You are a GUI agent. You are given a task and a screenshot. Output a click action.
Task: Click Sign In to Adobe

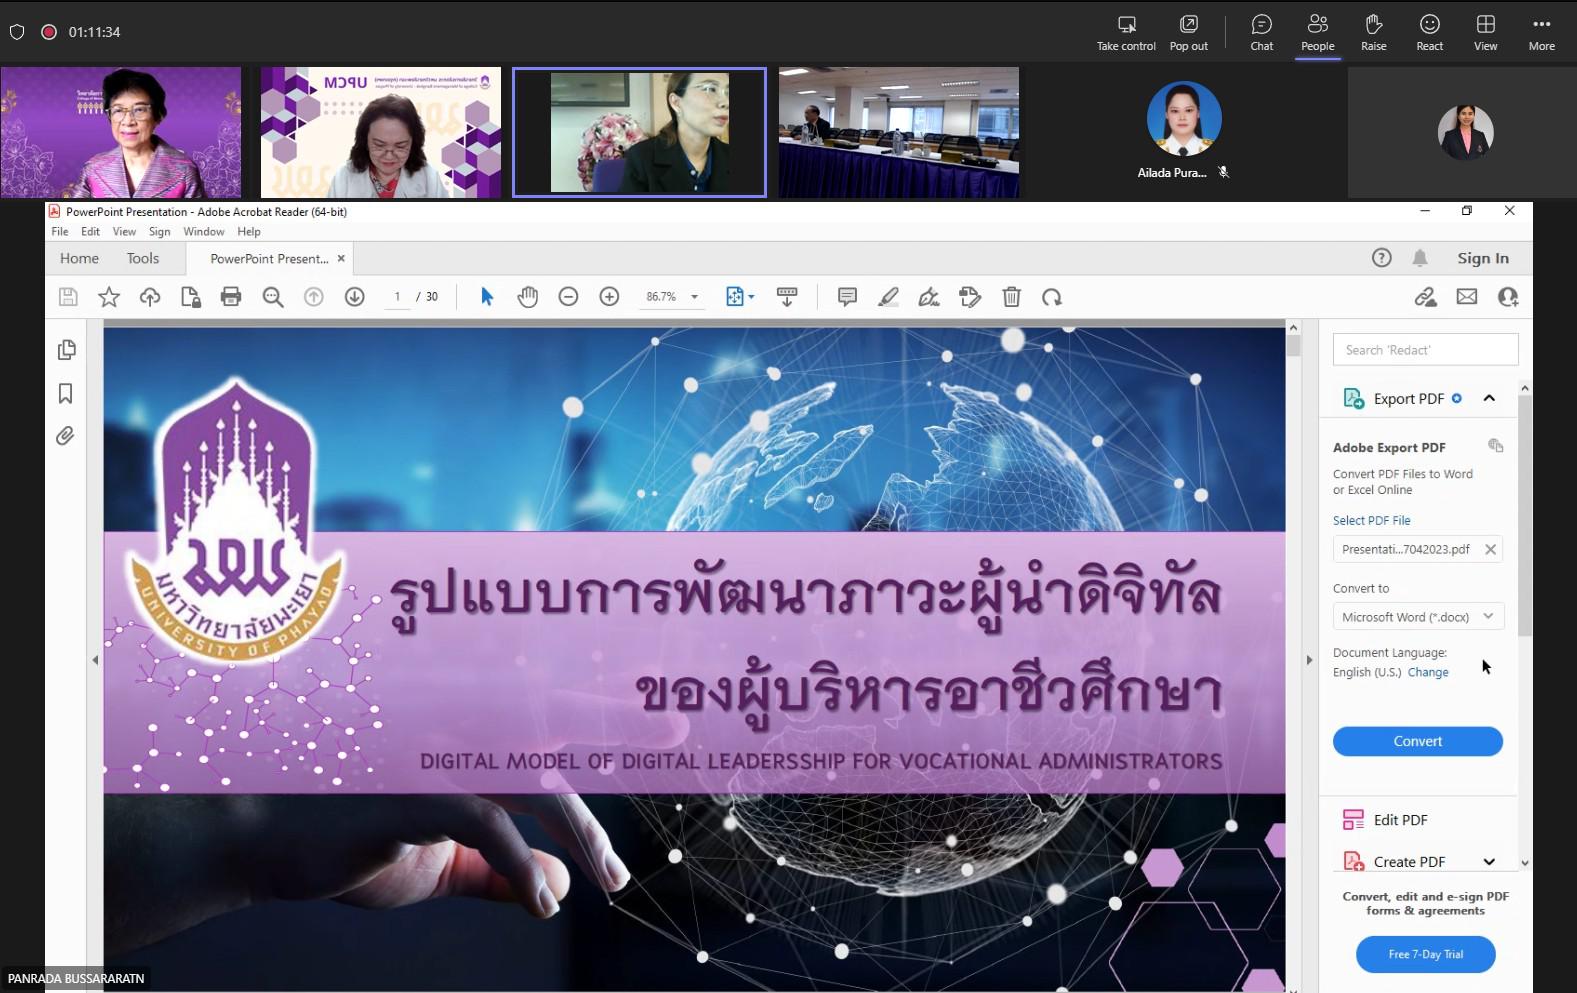pos(1483,258)
